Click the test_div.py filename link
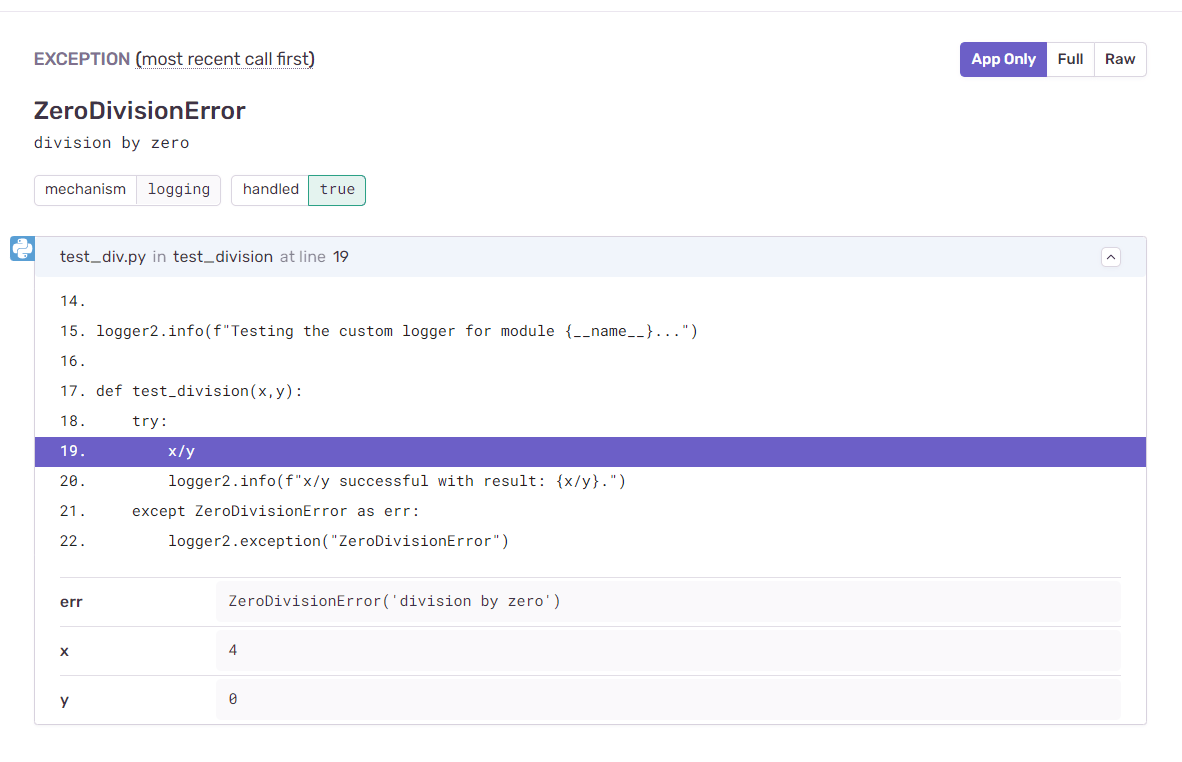This screenshot has width=1182, height=762. (x=102, y=256)
